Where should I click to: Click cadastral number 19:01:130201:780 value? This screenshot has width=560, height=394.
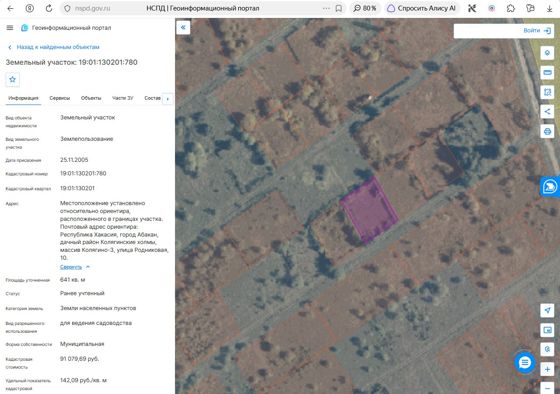point(83,174)
